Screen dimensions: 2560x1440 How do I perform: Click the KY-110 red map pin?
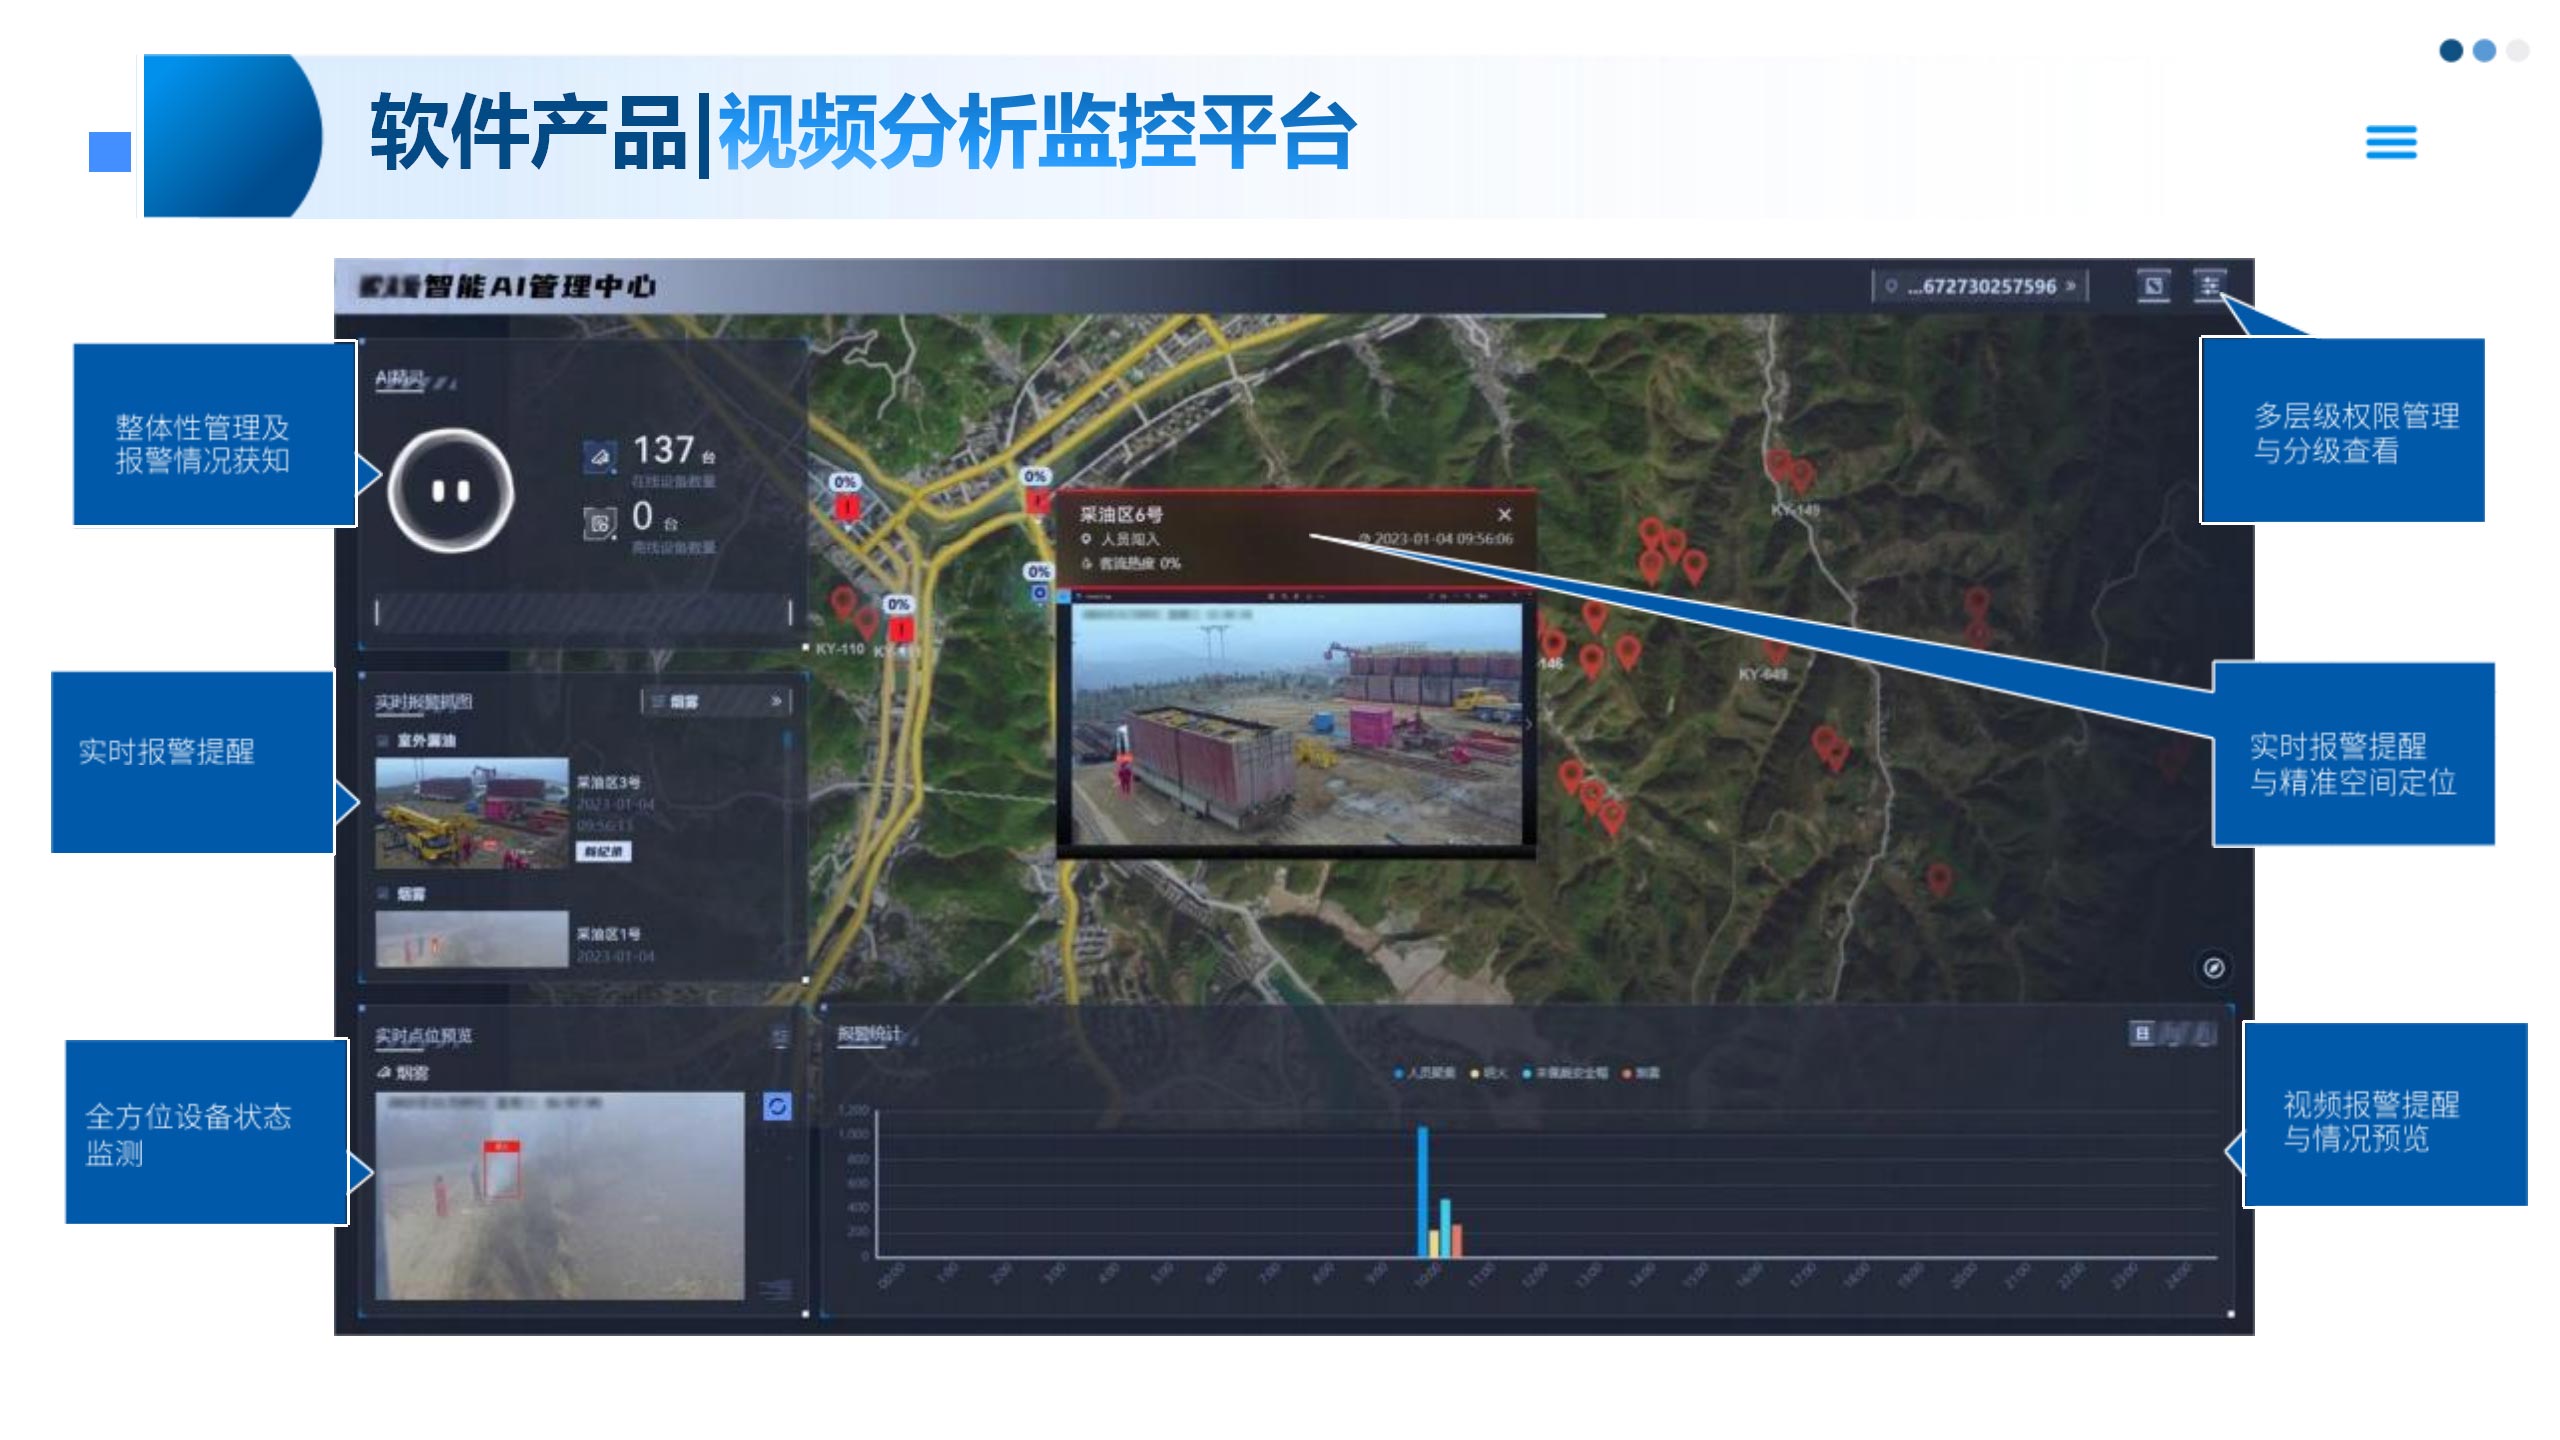[843, 603]
